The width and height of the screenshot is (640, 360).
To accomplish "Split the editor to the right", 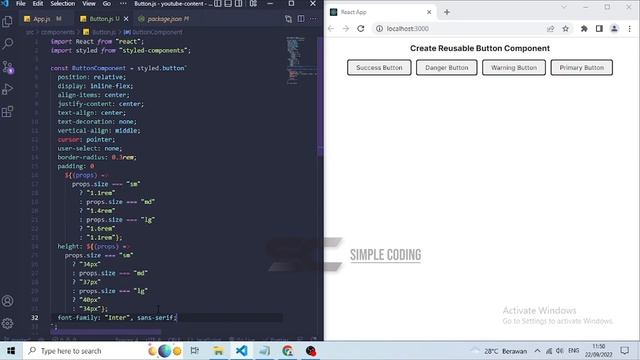I will [301, 19].
